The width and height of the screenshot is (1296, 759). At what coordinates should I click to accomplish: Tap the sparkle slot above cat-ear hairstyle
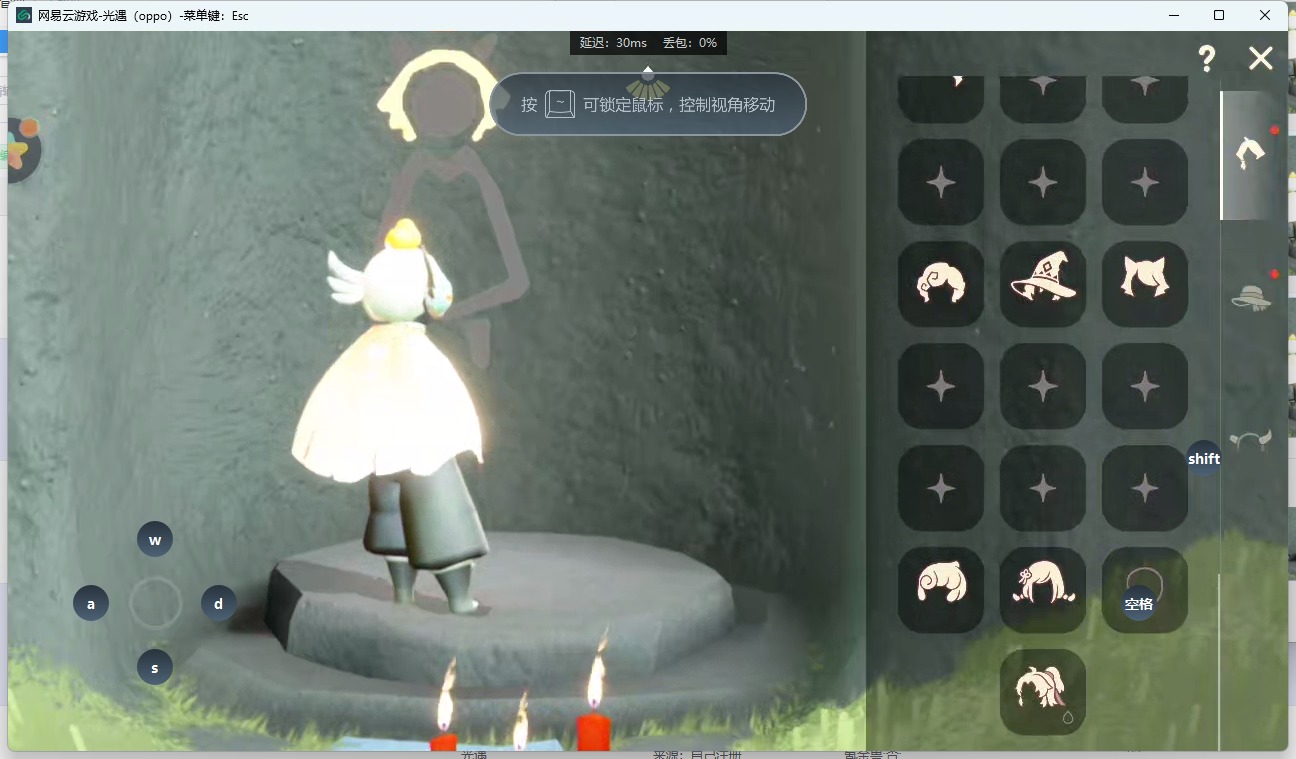click(1145, 182)
